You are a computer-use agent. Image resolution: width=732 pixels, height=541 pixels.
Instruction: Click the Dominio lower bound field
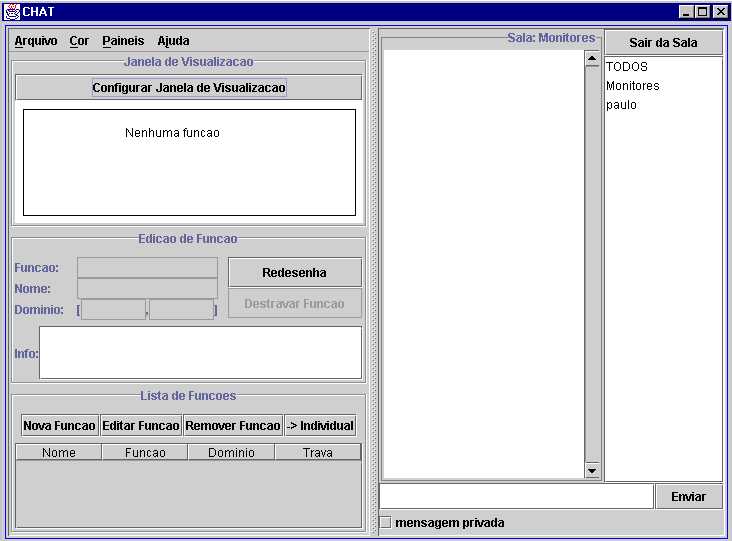113,309
